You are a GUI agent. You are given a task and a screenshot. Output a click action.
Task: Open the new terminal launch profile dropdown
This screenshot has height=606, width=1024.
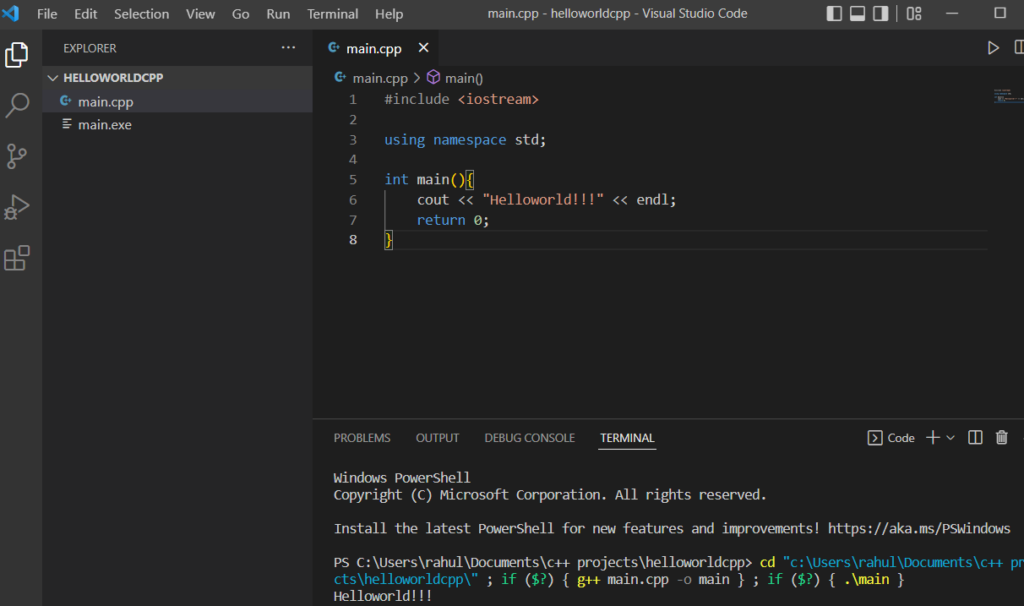coord(951,438)
